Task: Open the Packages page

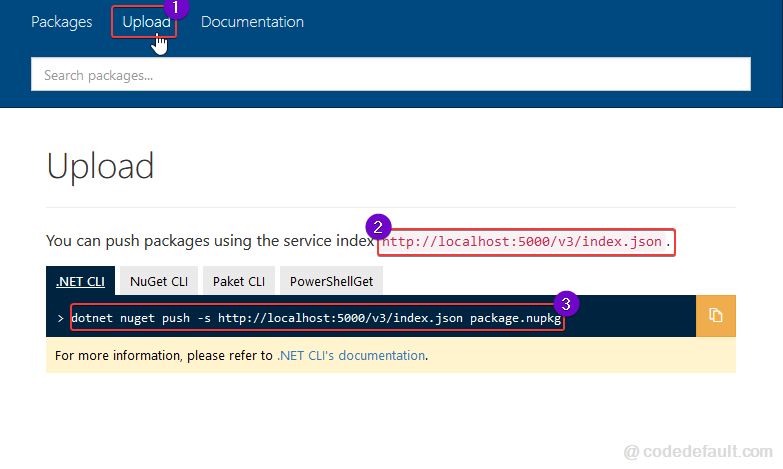Action: (x=61, y=22)
